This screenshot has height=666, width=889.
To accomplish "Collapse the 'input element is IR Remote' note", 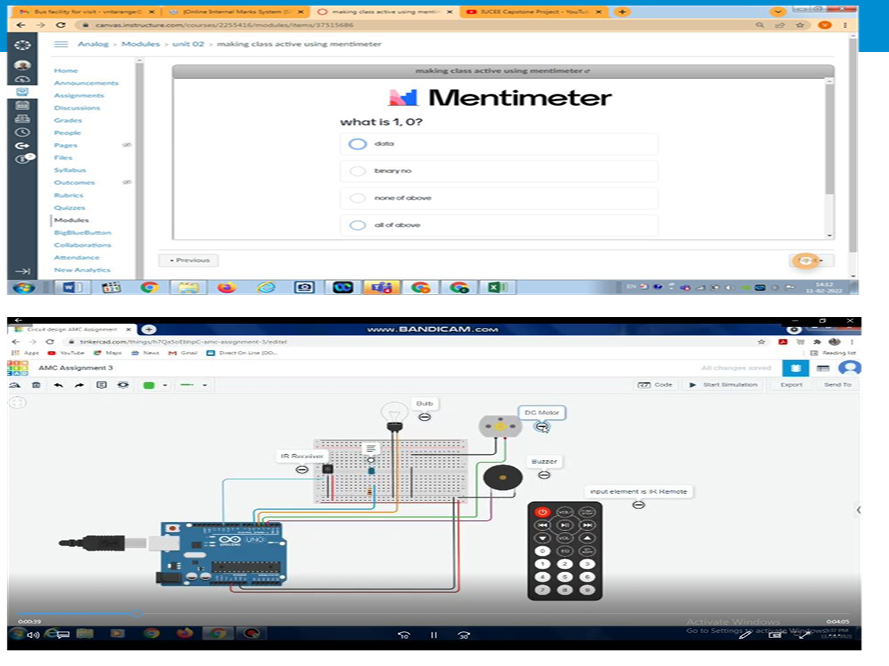I will (x=638, y=504).
